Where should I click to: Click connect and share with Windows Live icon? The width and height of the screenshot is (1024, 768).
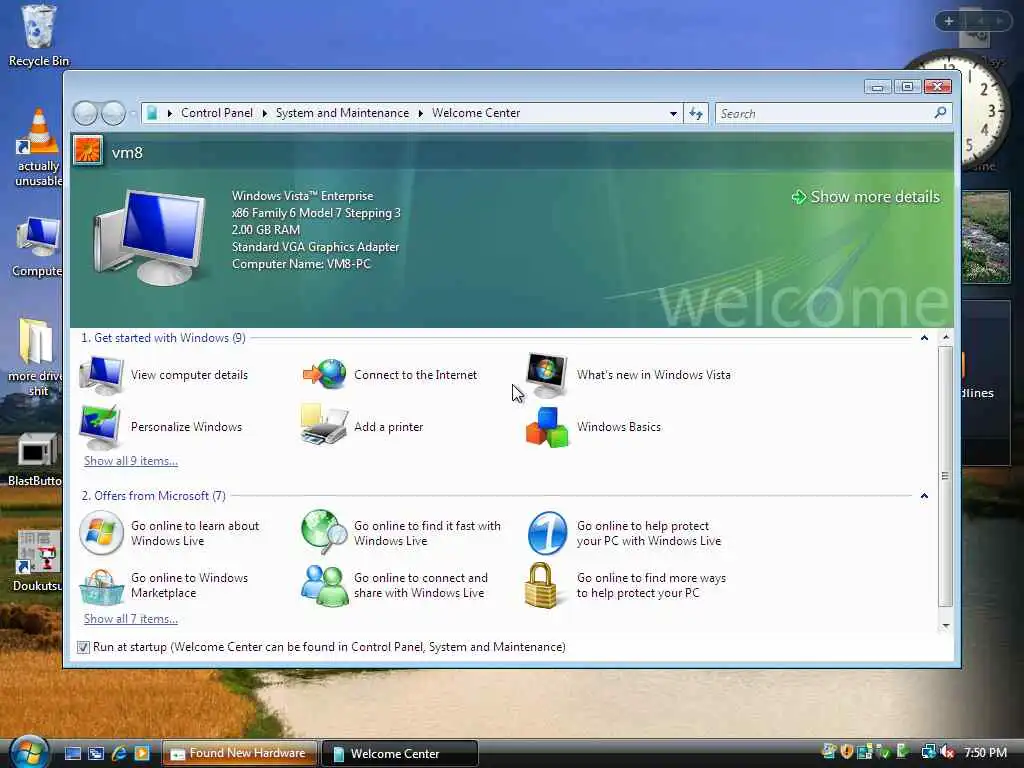(x=324, y=586)
